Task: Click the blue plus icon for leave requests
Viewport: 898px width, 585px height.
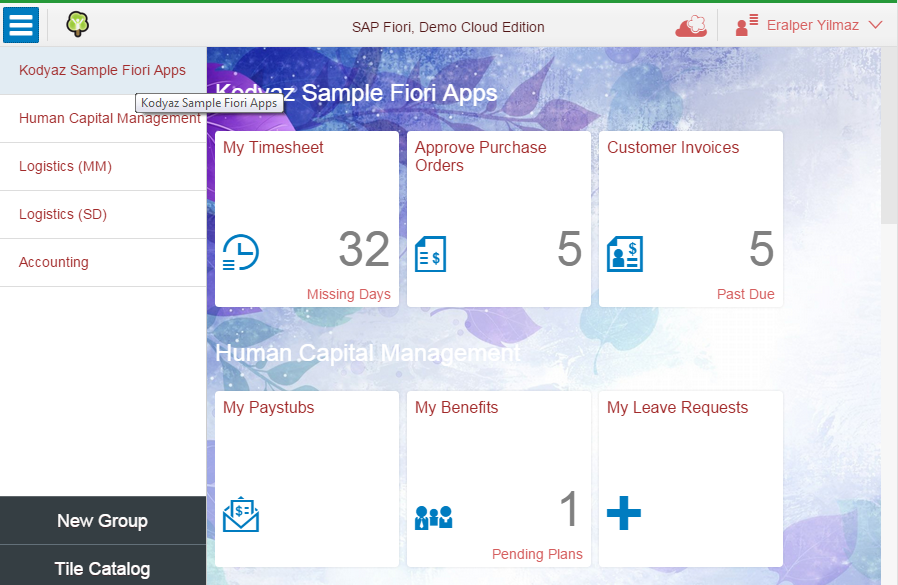Action: click(x=624, y=513)
